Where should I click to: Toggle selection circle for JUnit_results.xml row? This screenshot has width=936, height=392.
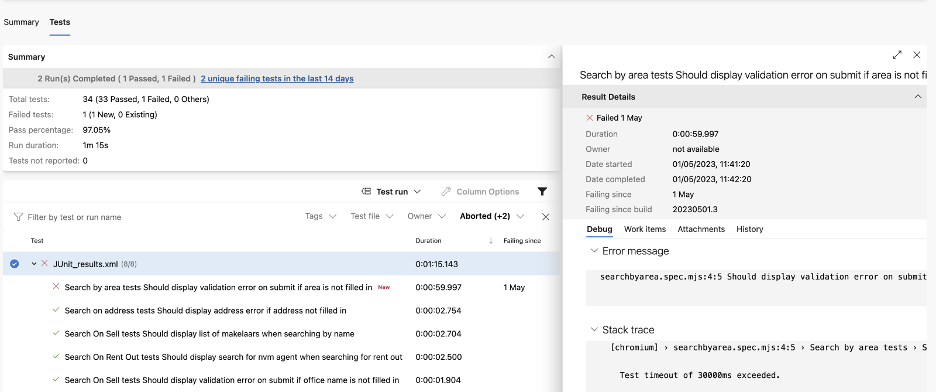click(15, 264)
